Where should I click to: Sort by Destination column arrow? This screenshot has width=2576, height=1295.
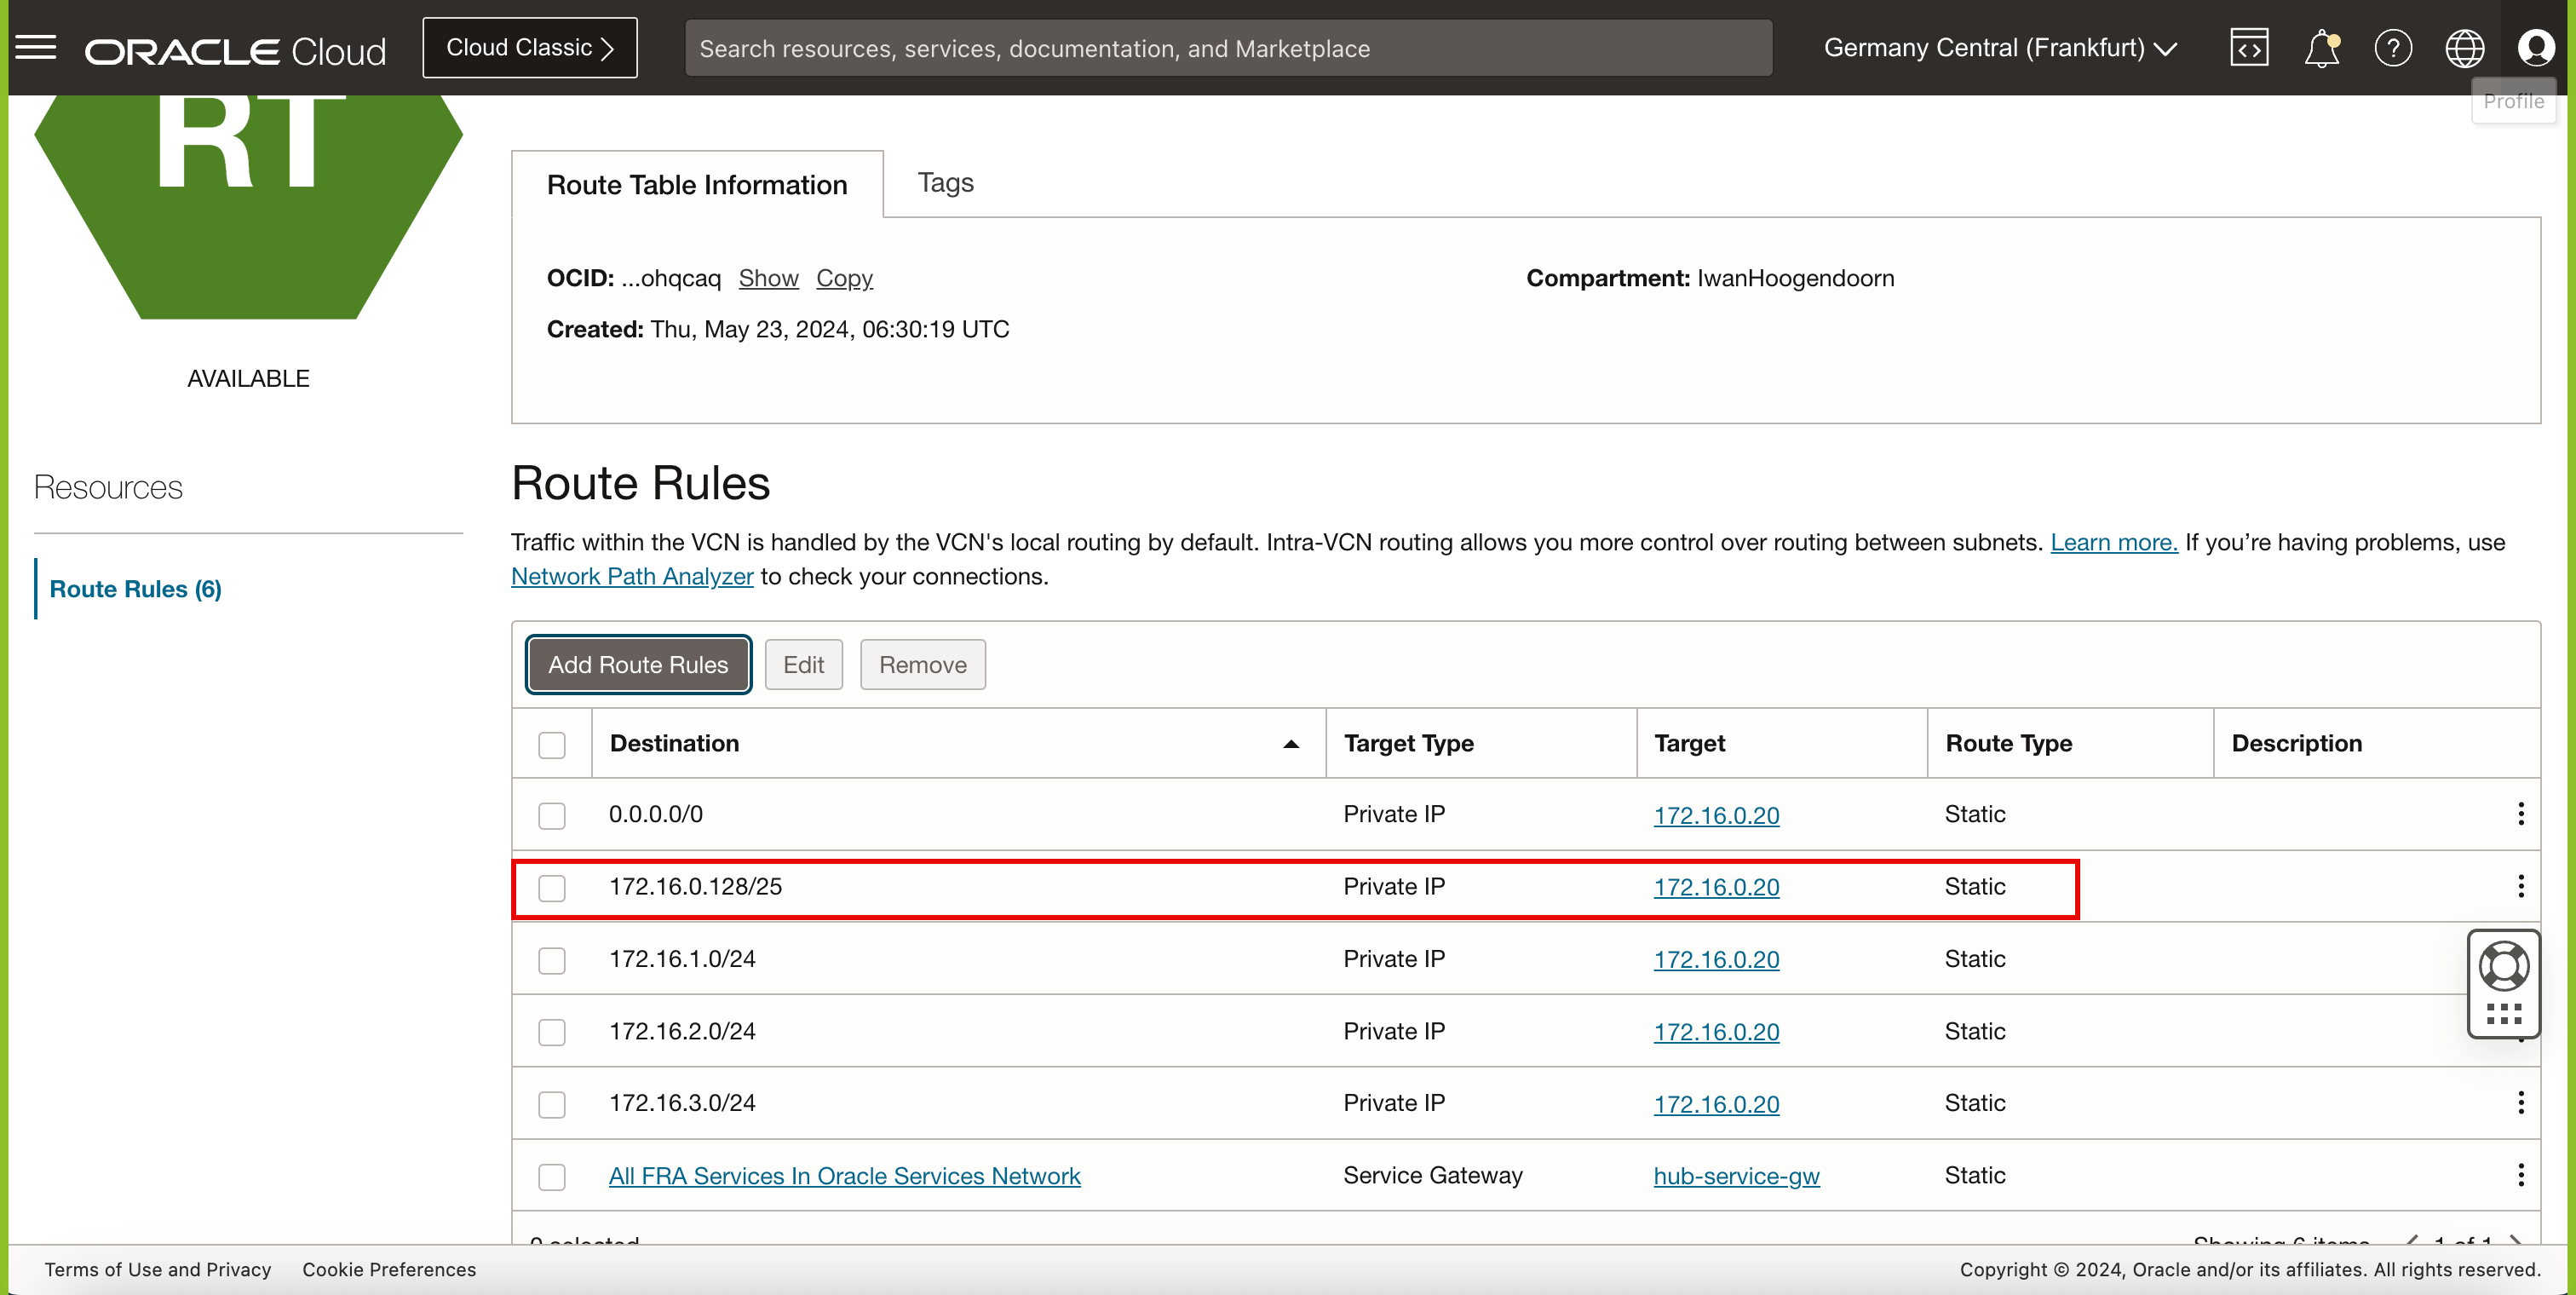pyautogui.click(x=1290, y=744)
